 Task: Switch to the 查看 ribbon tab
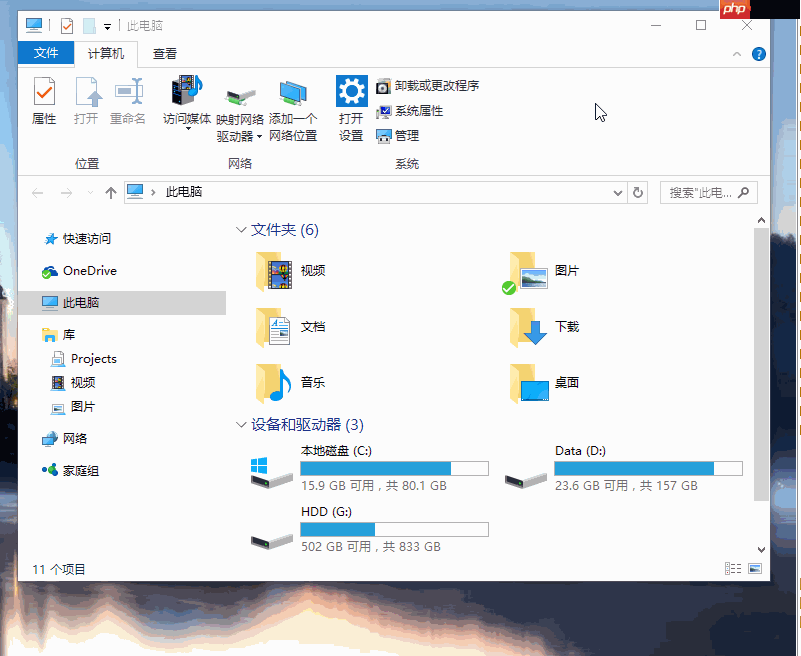pos(166,54)
